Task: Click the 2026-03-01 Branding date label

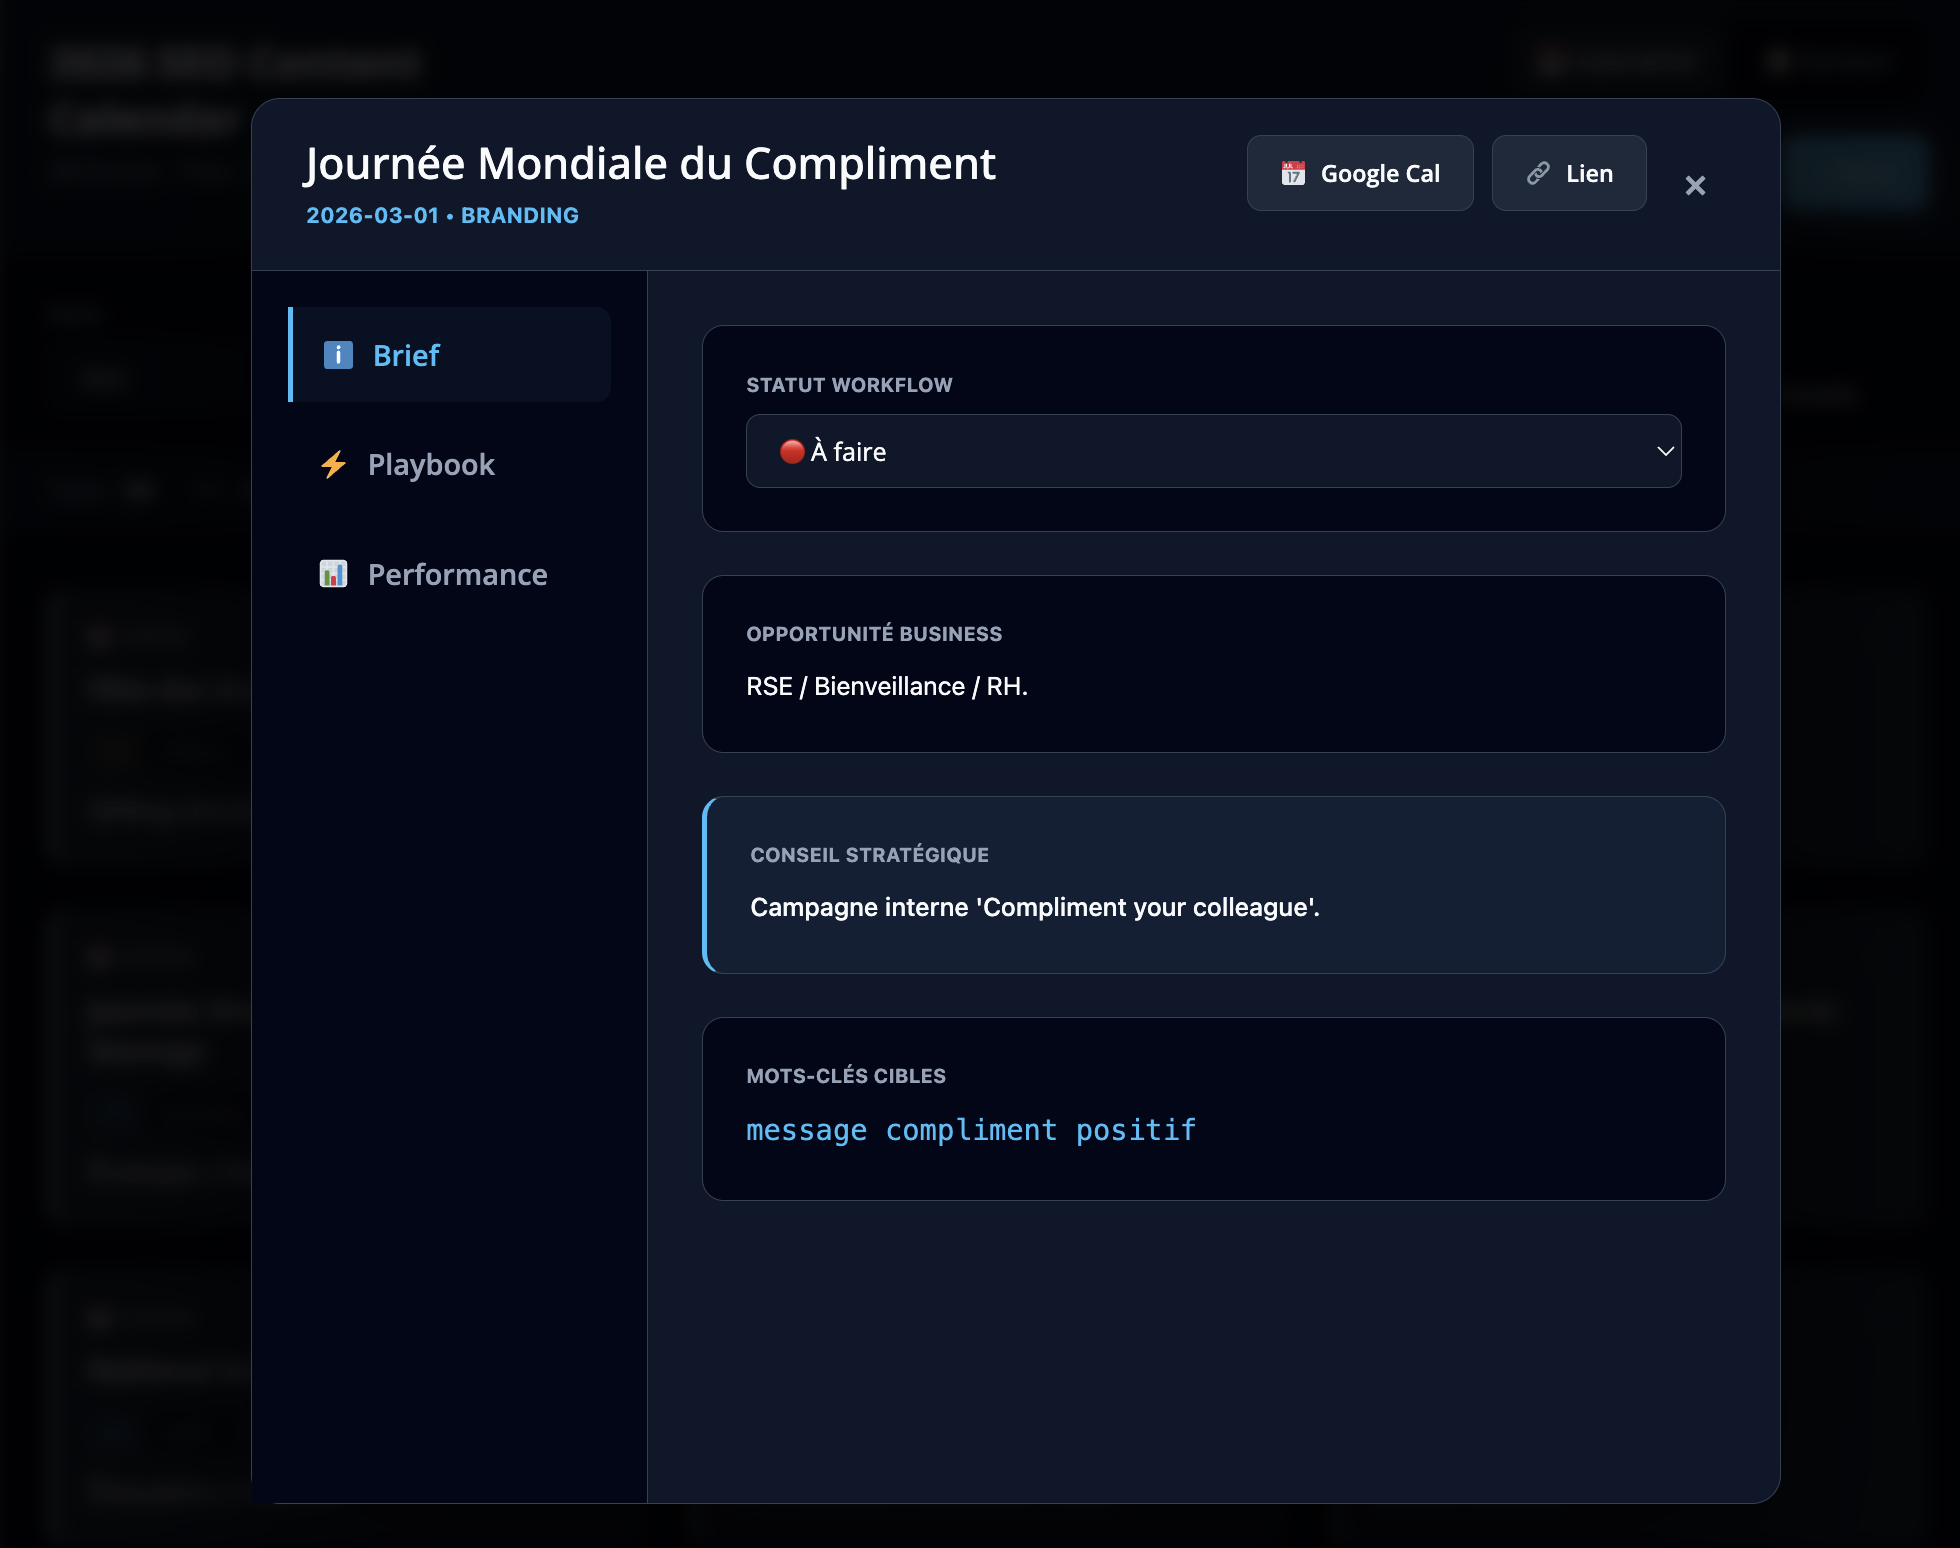Action: pyautogui.click(x=442, y=216)
